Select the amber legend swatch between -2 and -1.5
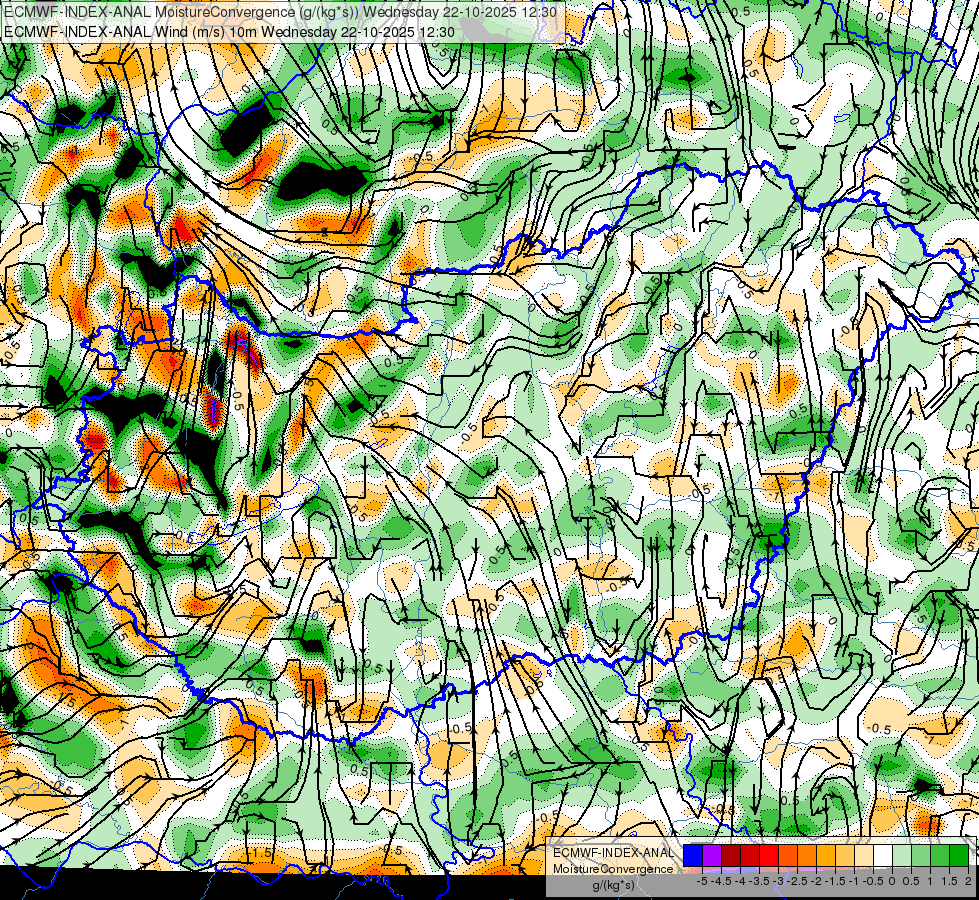 click(x=826, y=855)
